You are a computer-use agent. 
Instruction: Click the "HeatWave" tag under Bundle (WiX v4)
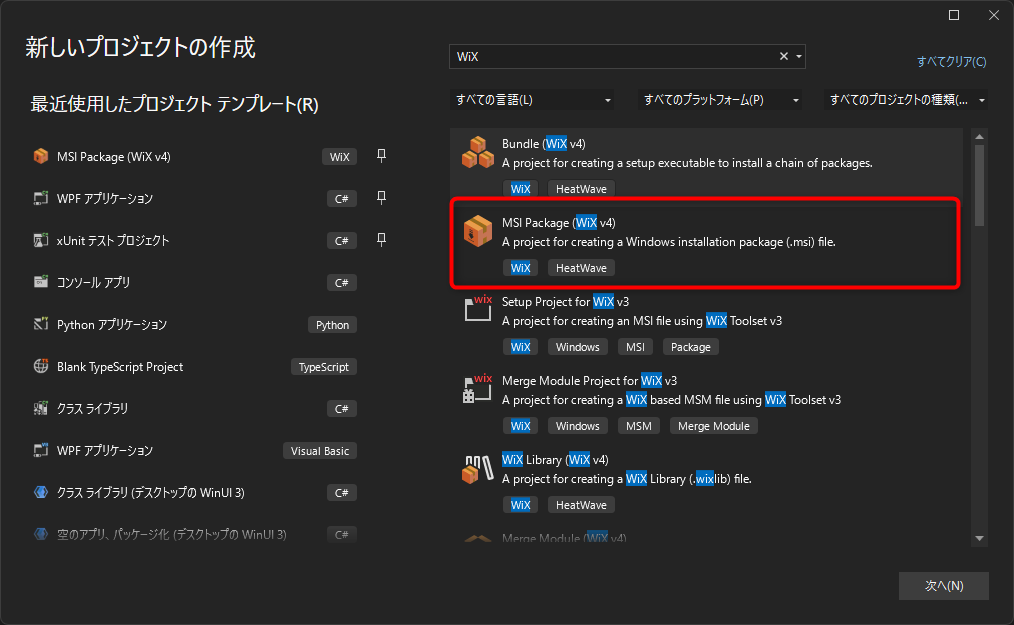581,189
